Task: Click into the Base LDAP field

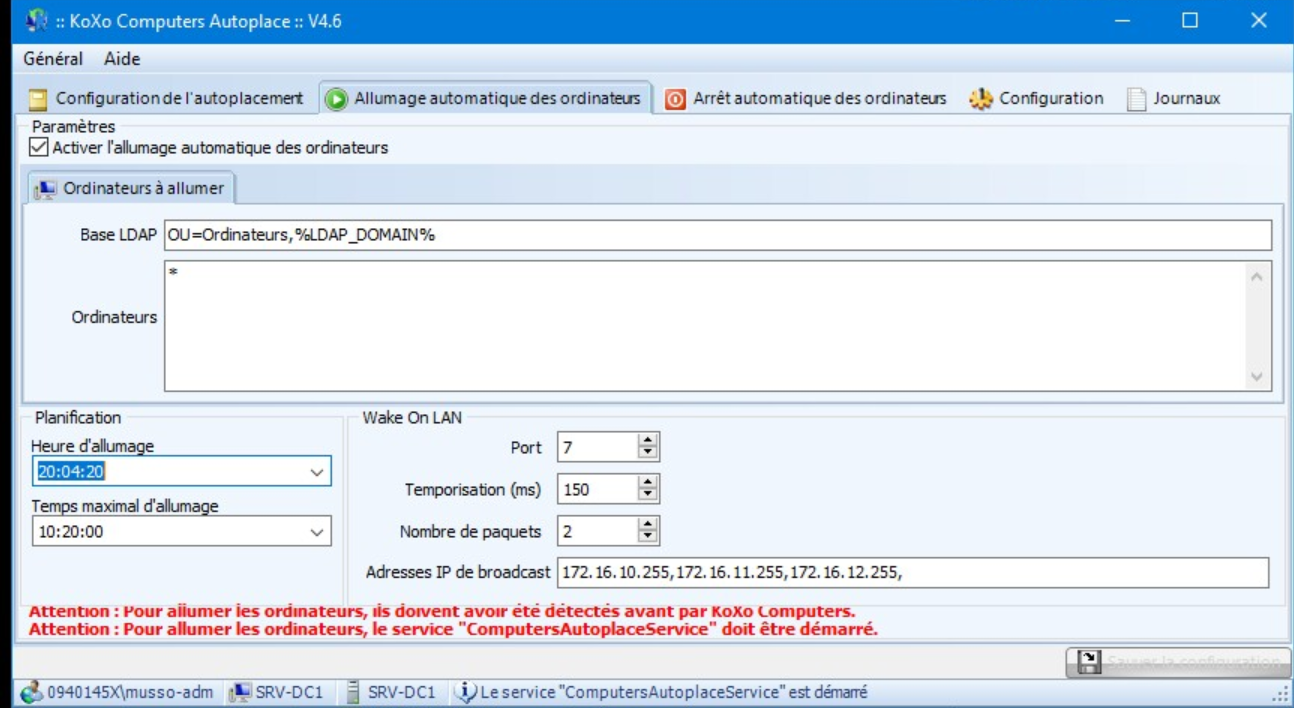Action: 718,235
